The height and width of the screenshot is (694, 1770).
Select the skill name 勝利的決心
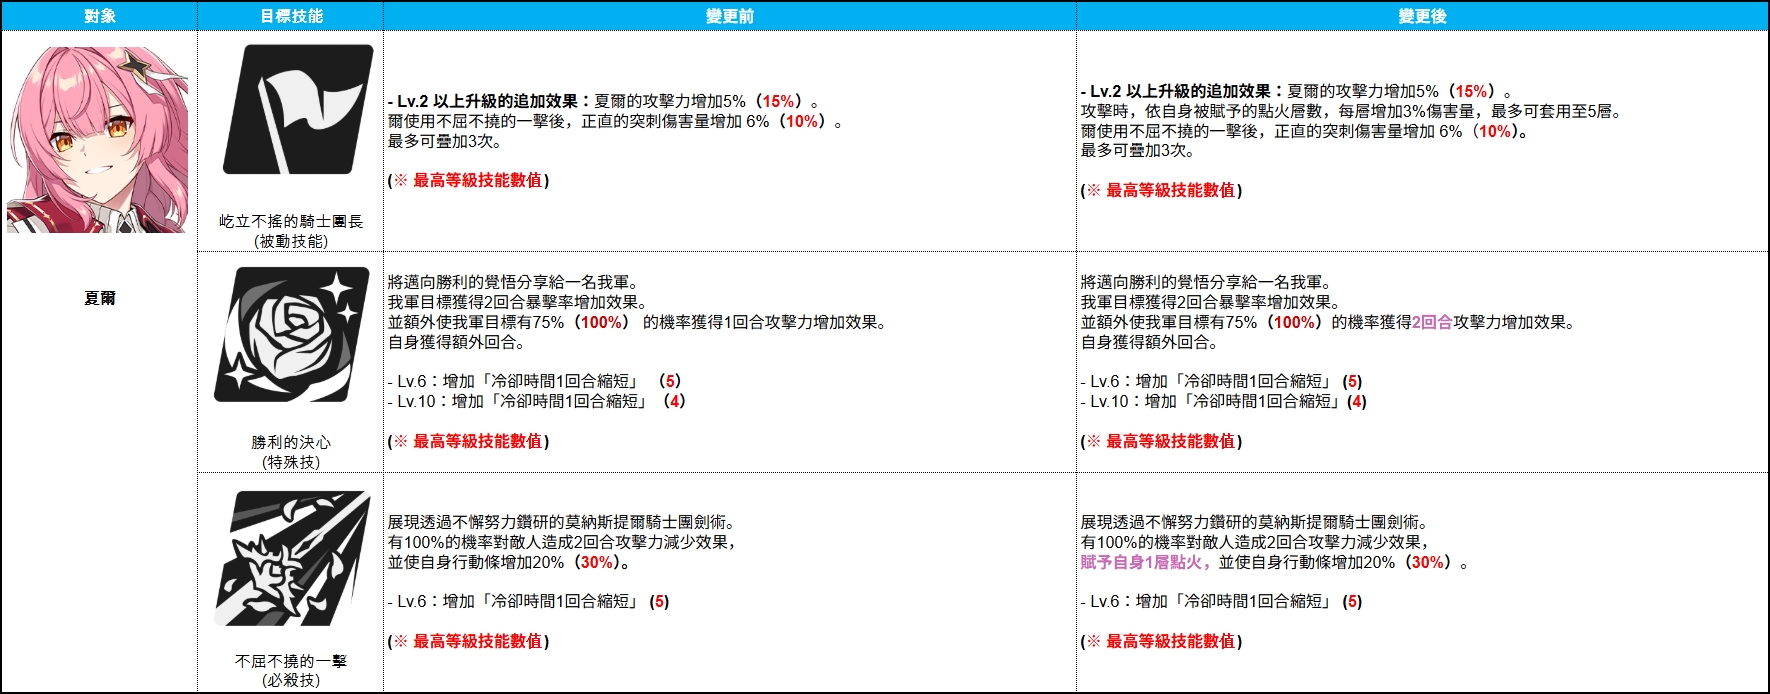291,442
